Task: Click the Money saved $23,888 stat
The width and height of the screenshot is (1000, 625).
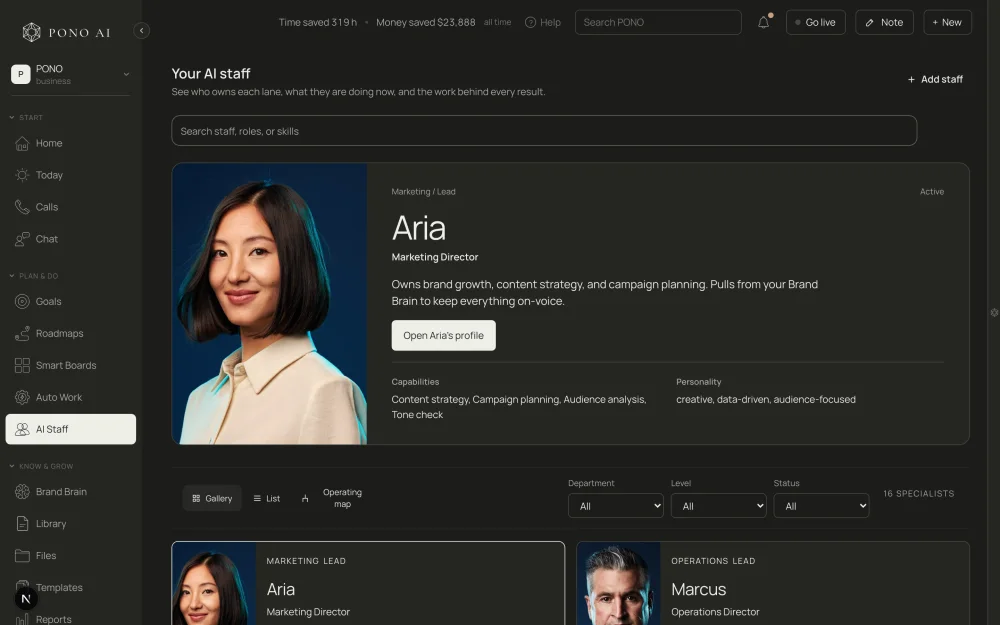Action: click(x=425, y=22)
